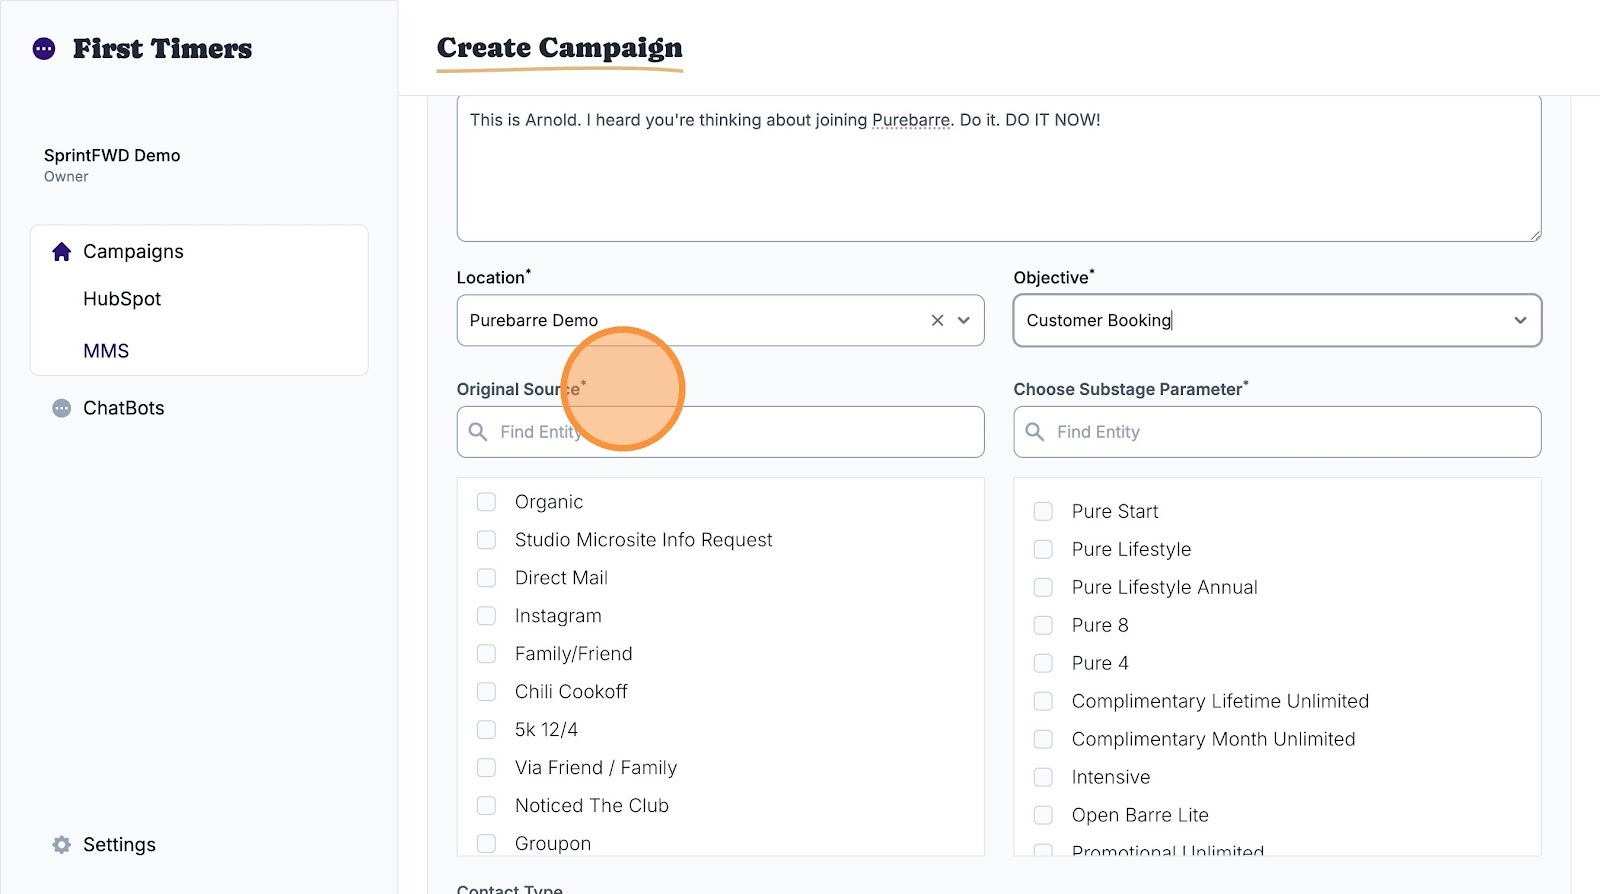Click the Substage Parameter search icon

coord(1035,432)
